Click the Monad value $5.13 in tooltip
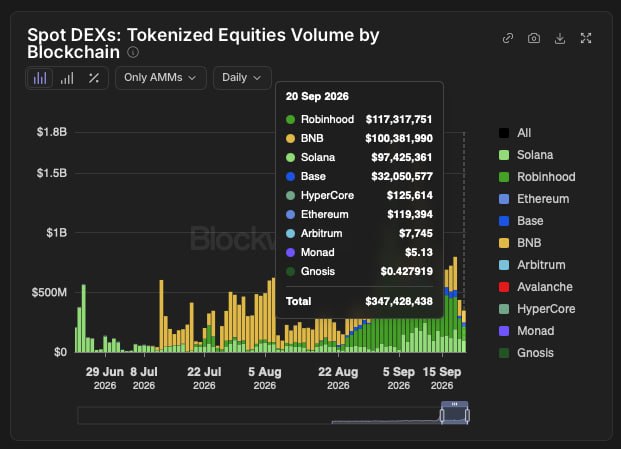The image size is (621, 449). [x=419, y=252]
